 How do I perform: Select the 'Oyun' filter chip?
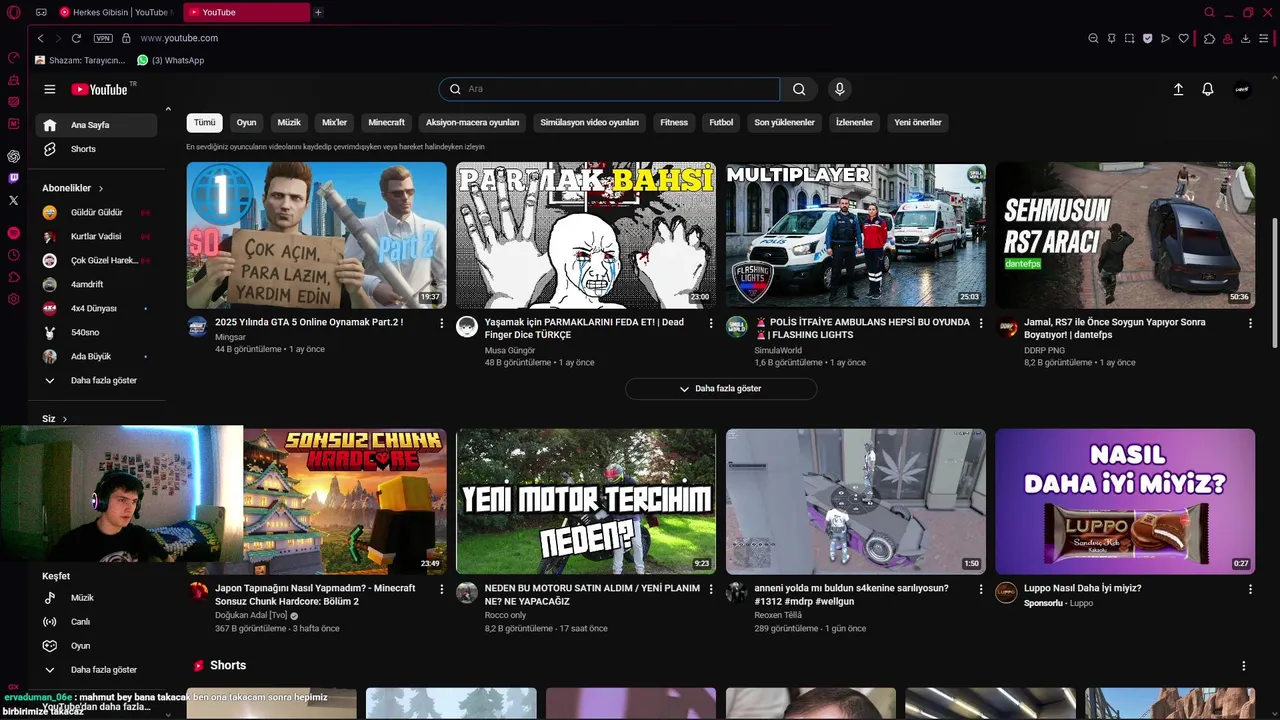246,122
